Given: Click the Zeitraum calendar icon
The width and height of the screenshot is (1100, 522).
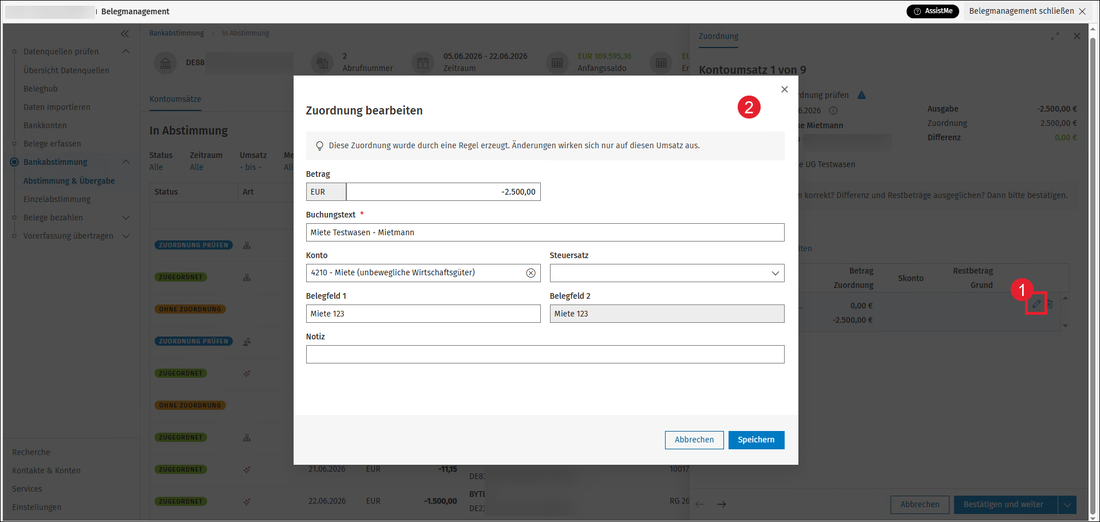Looking at the screenshot, I should click(x=423, y=63).
